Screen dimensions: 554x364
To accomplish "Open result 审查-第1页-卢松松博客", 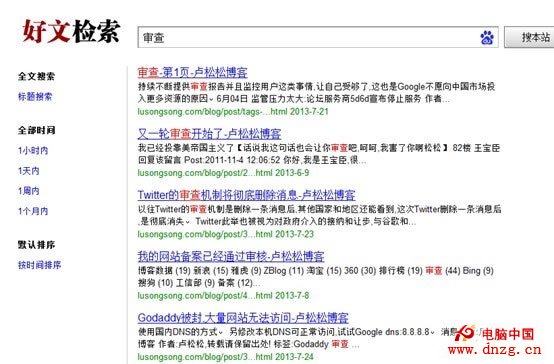I will [x=193, y=72].
